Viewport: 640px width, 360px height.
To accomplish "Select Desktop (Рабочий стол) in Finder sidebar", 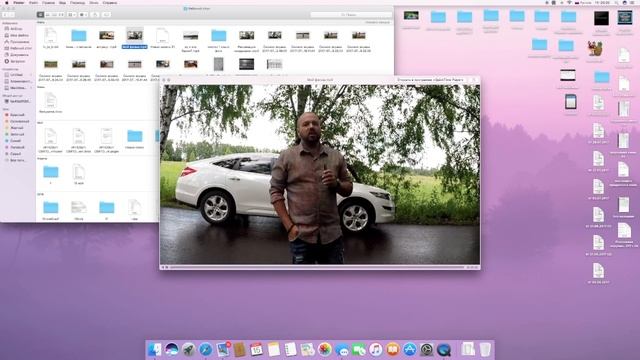I will (18, 48).
